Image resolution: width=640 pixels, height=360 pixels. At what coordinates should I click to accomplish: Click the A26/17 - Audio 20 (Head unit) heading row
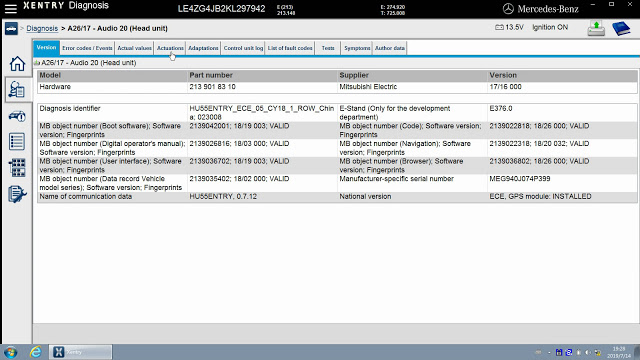pos(89,63)
